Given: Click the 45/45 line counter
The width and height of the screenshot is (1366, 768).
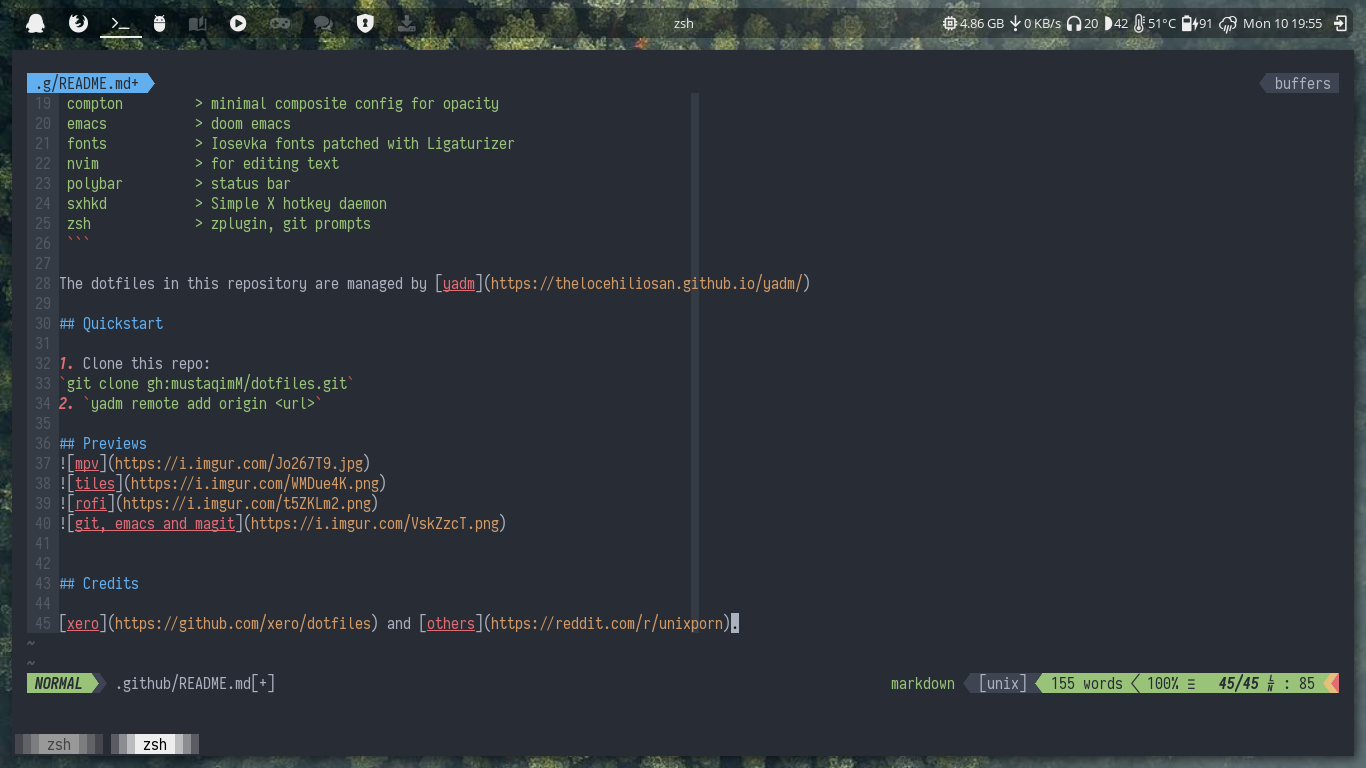Looking at the screenshot, I should (1239, 683).
